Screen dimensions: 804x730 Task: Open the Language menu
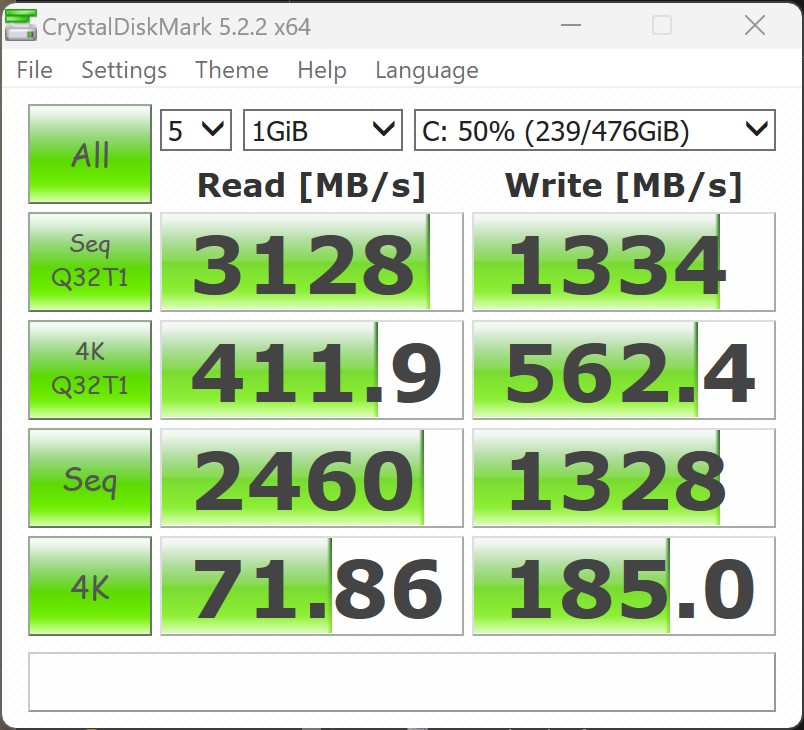(x=427, y=71)
